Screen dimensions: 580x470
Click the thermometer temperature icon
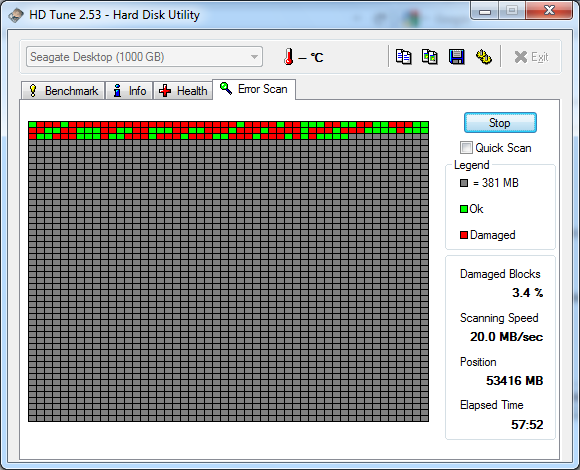coord(289,57)
